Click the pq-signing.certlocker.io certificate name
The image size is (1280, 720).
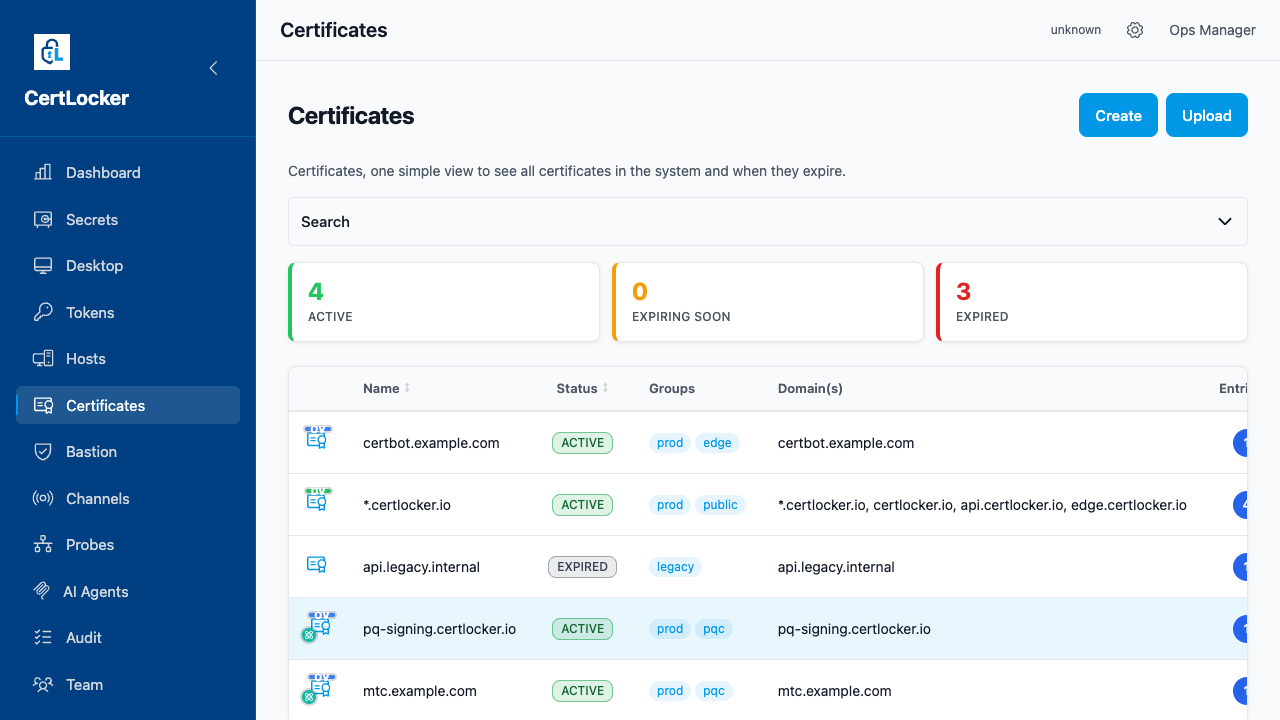point(440,629)
